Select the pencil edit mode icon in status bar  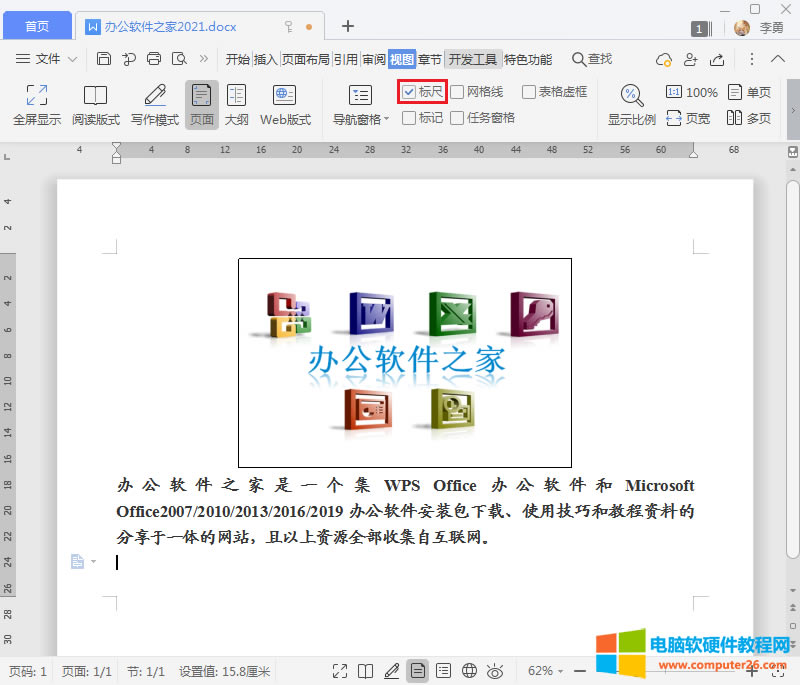[x=393, y=670]
